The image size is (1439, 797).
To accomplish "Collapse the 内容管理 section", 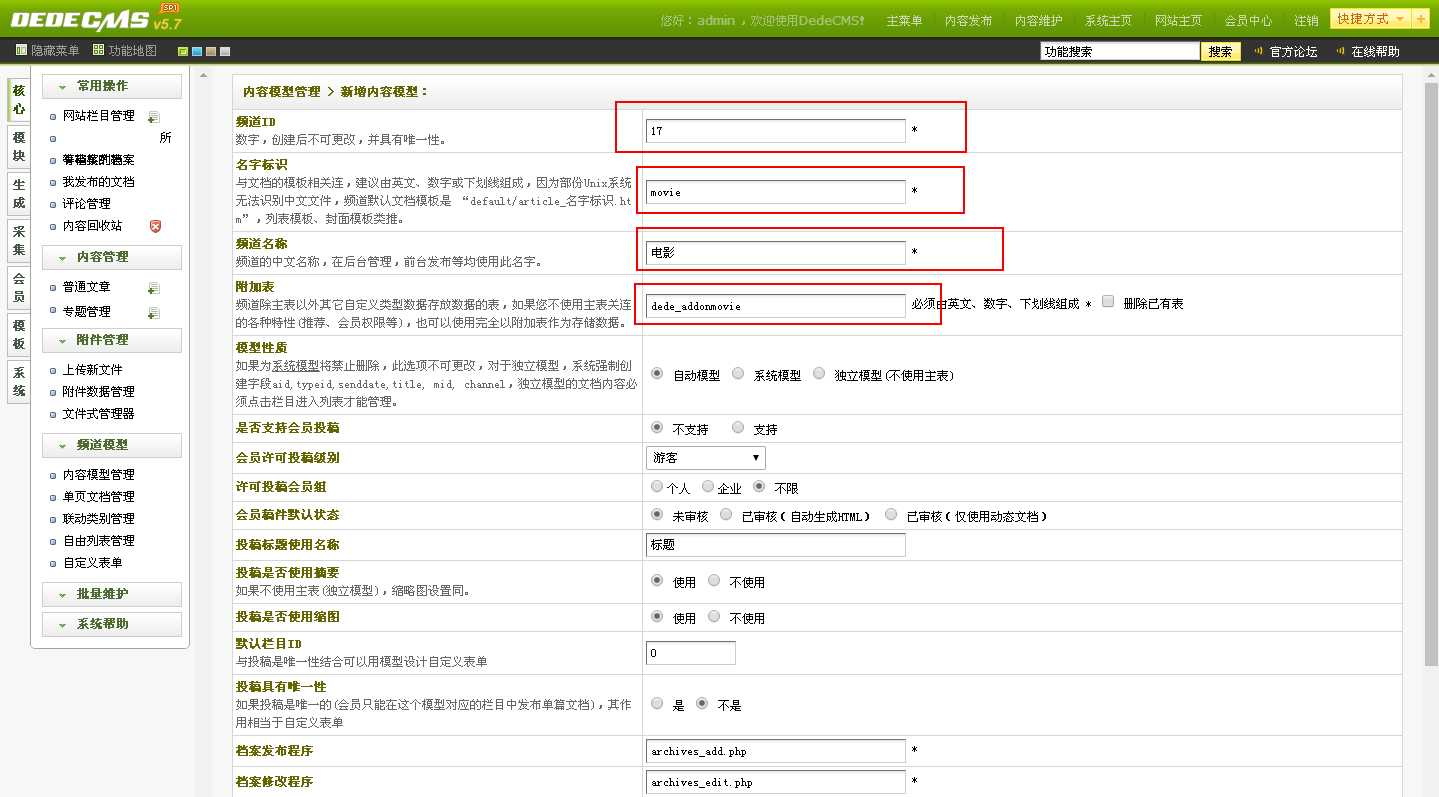I will [112, 257].
